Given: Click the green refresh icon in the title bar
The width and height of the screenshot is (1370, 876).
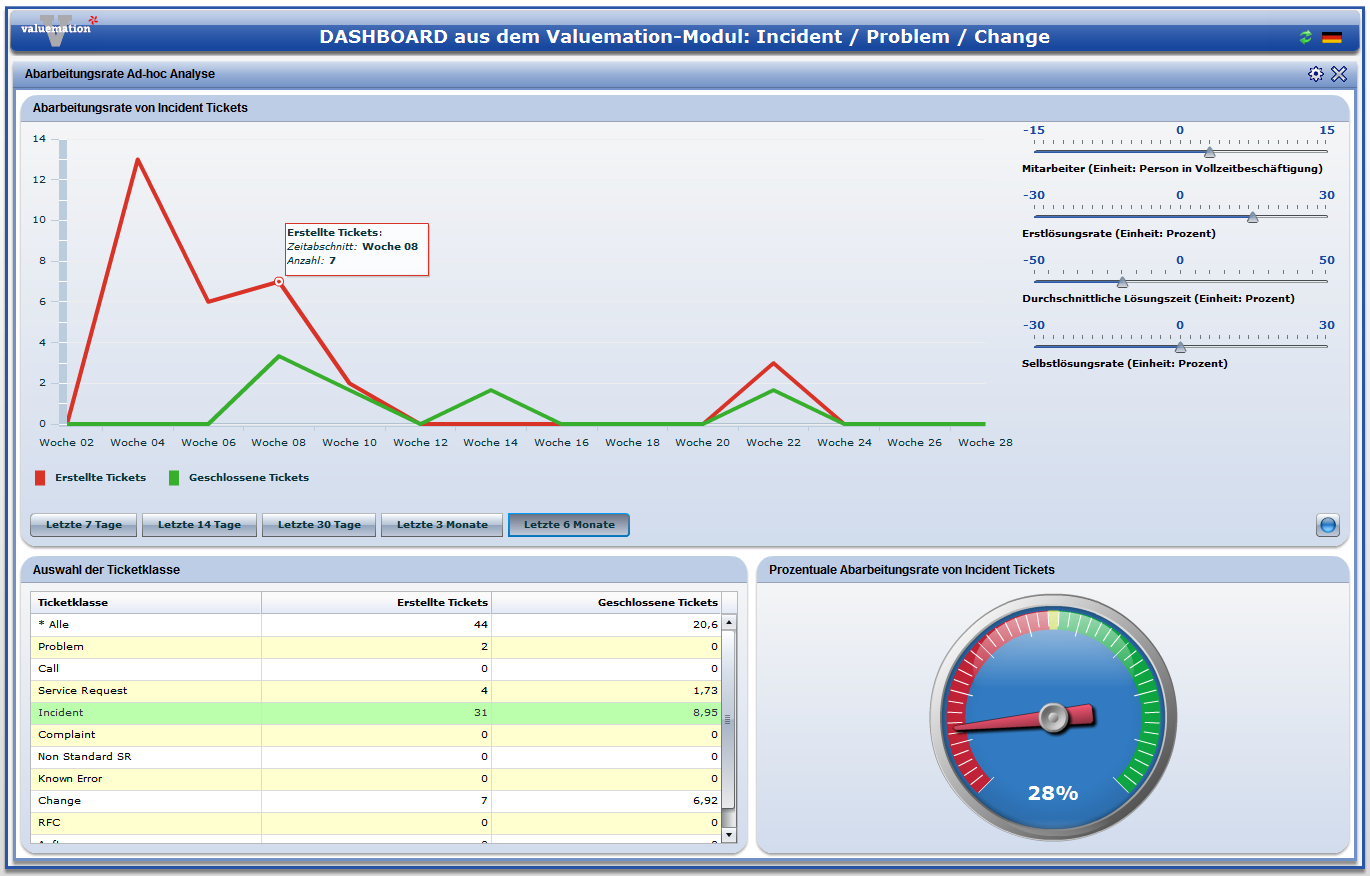Looking at the screenshot, I should pyautogui.click(x=1304, y=36).
